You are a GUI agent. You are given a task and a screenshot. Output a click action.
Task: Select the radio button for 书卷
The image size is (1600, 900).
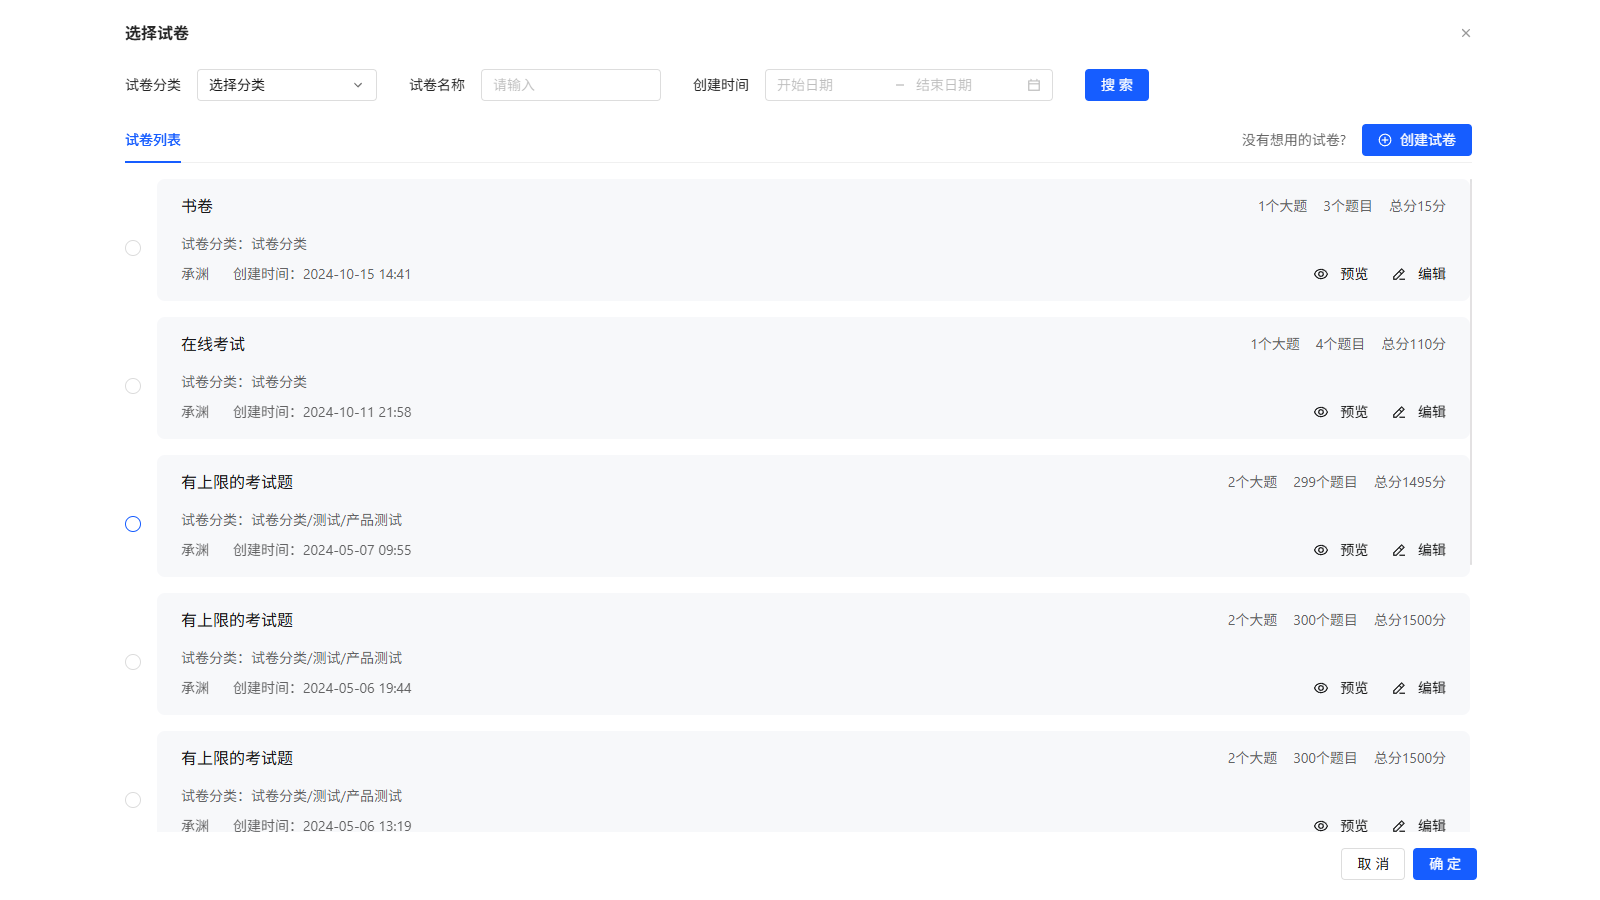[133, 247]
